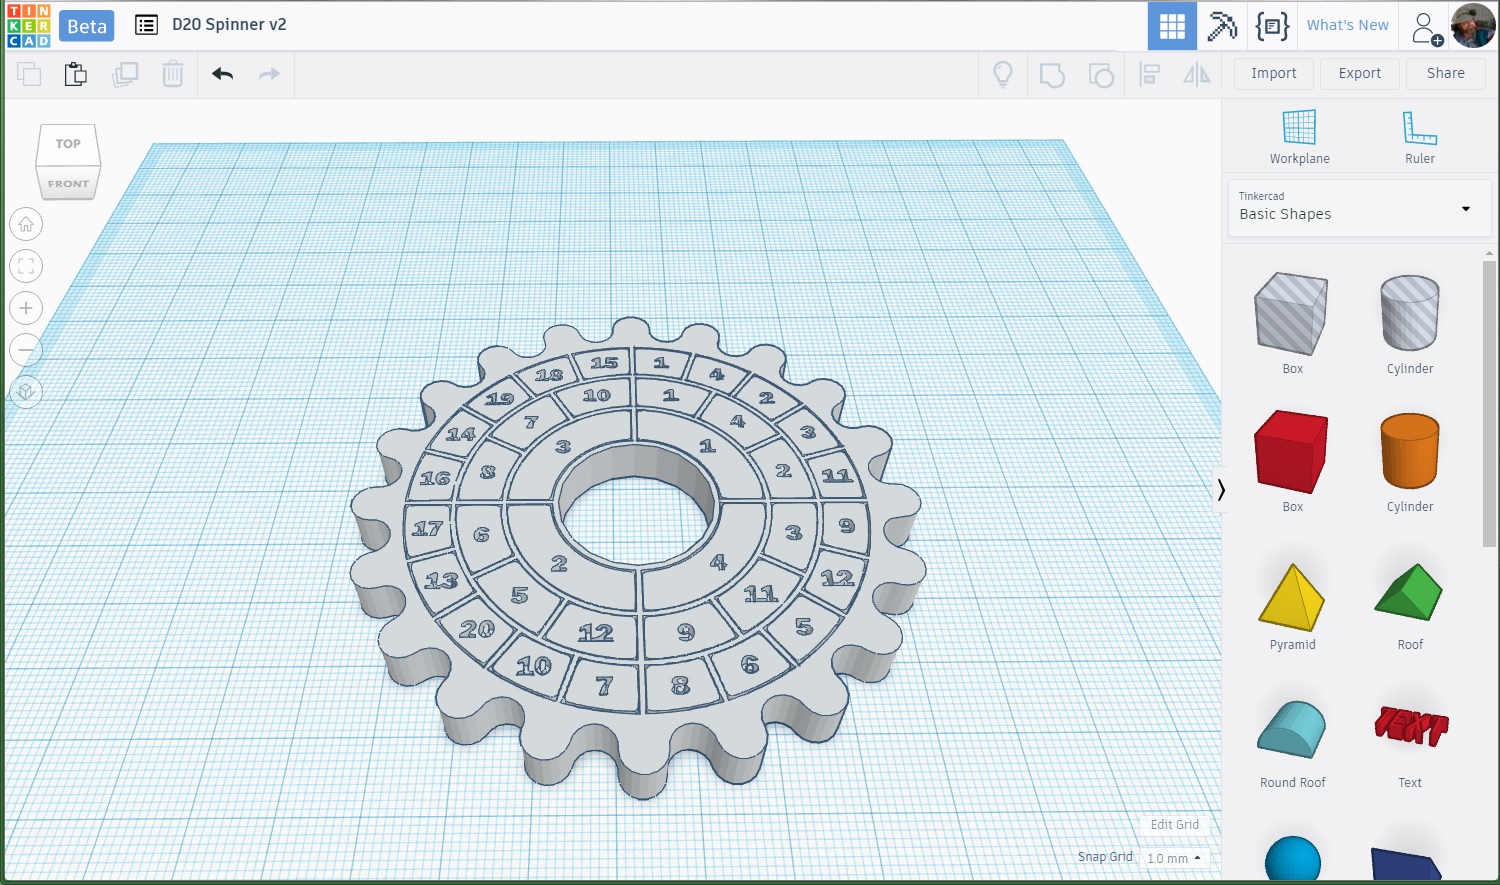Zoom in with the plus icon
This screenshot has height=885, width=1500.
26,308
